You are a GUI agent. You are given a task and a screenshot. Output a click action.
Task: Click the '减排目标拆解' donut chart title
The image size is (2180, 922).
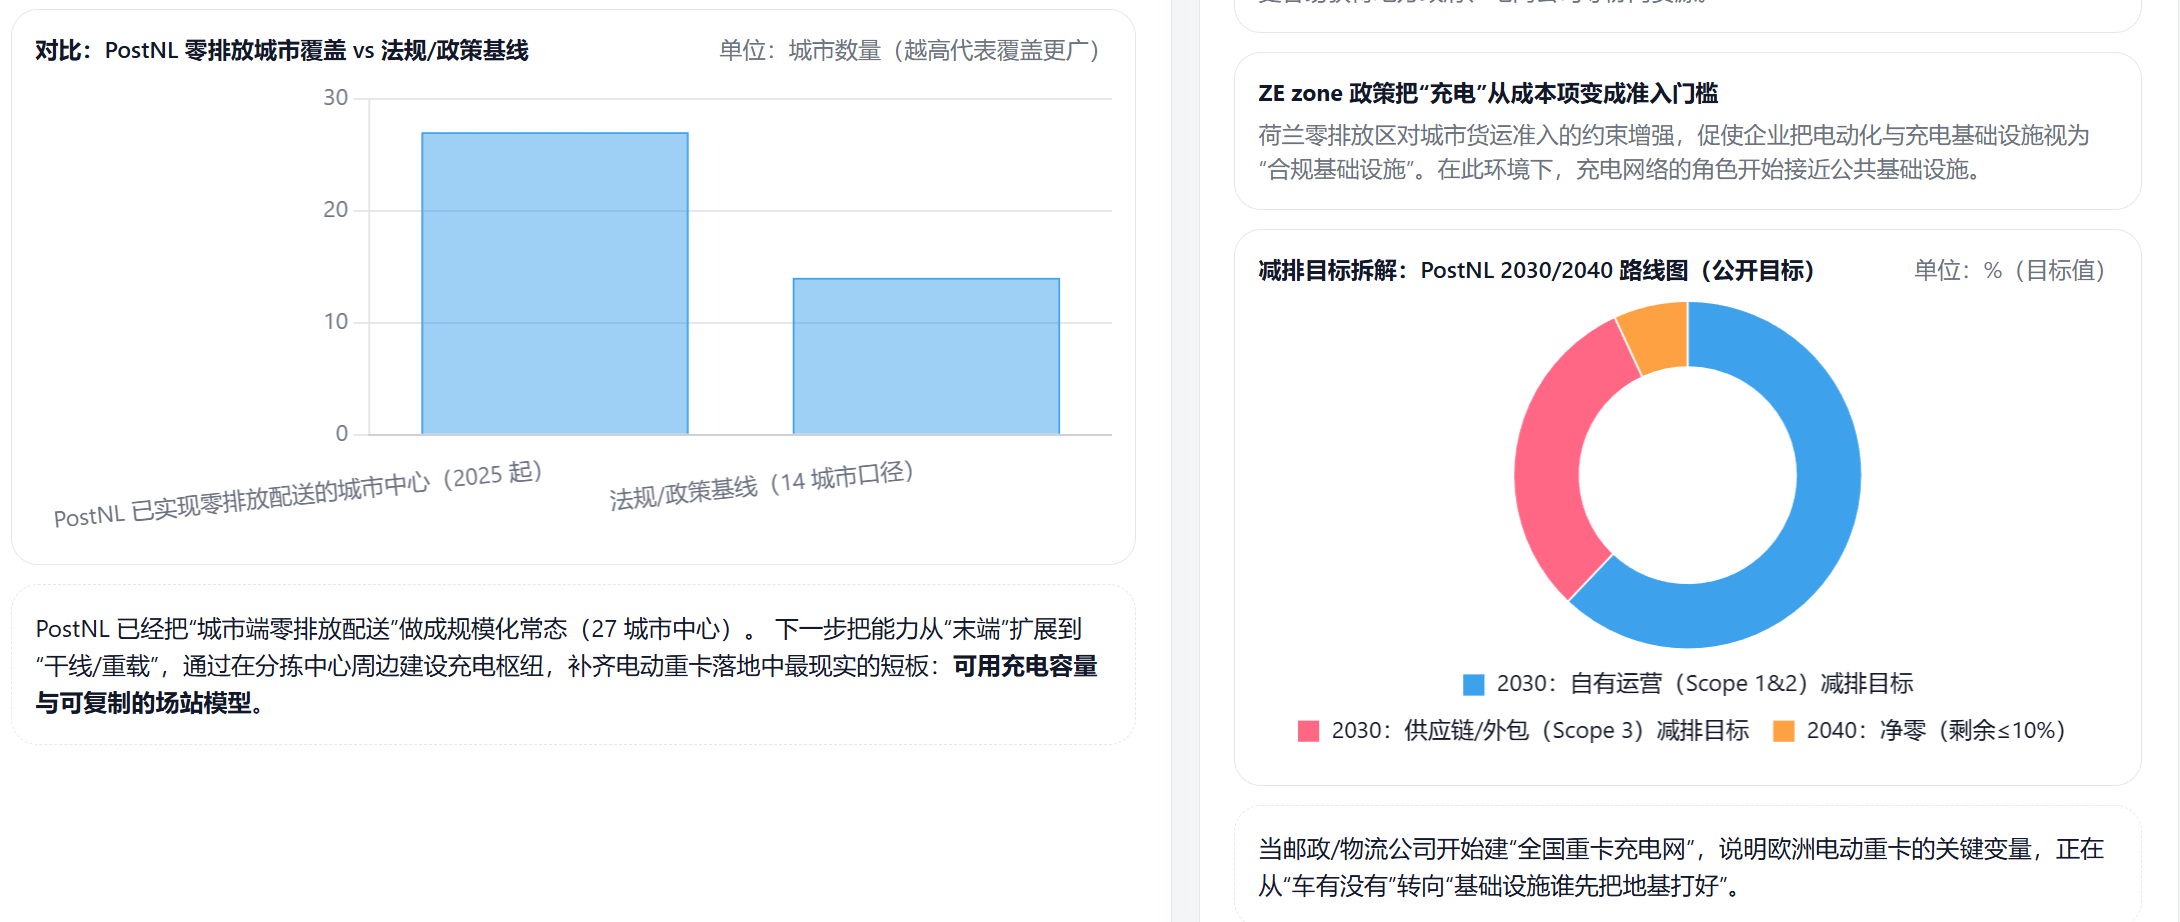click(x=1535, y=271)
